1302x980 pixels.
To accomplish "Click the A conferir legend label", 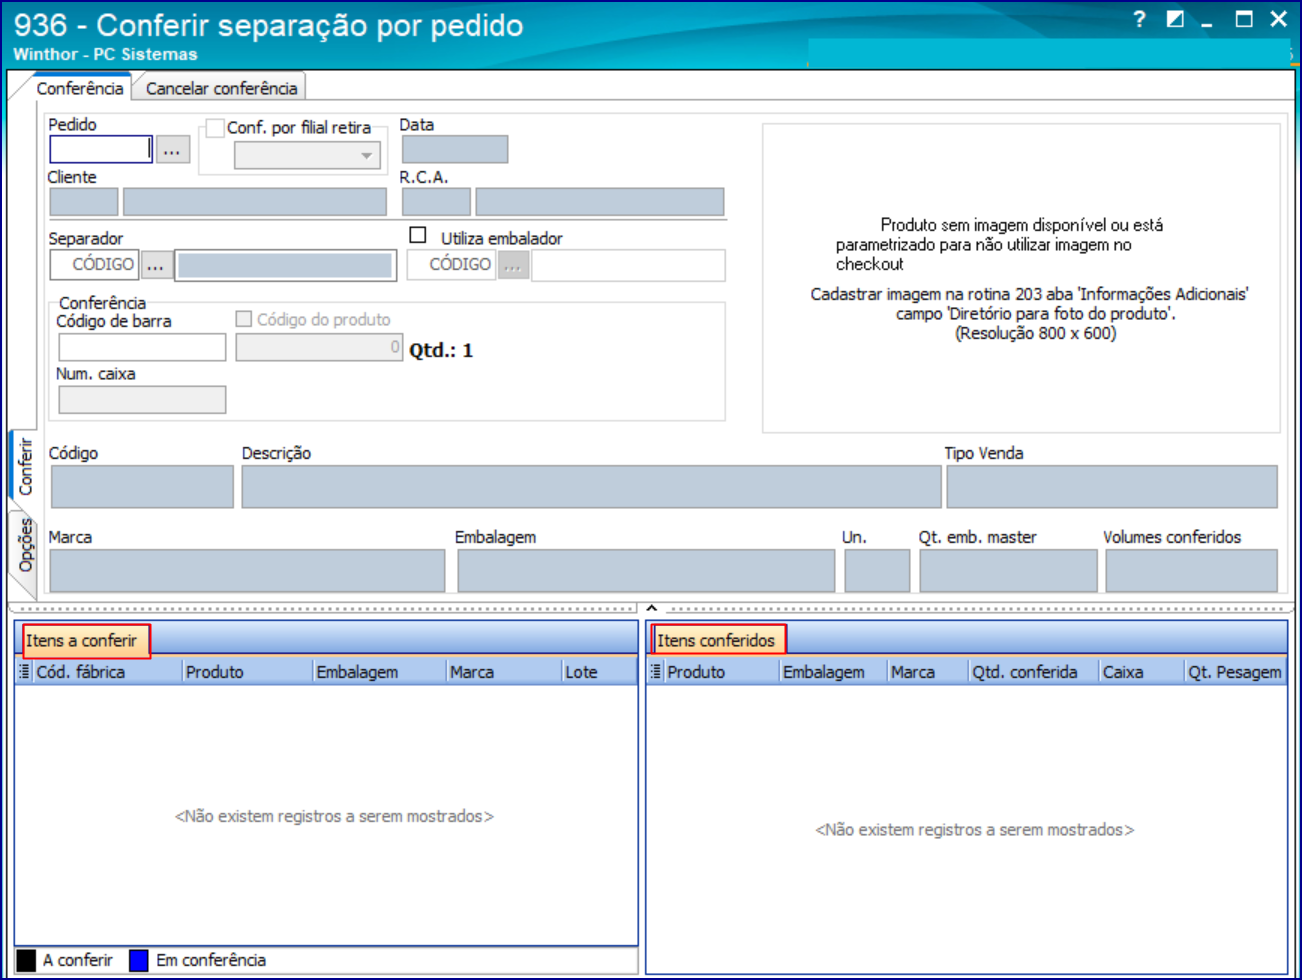I will pyautogui.click(x=78, y=960).
